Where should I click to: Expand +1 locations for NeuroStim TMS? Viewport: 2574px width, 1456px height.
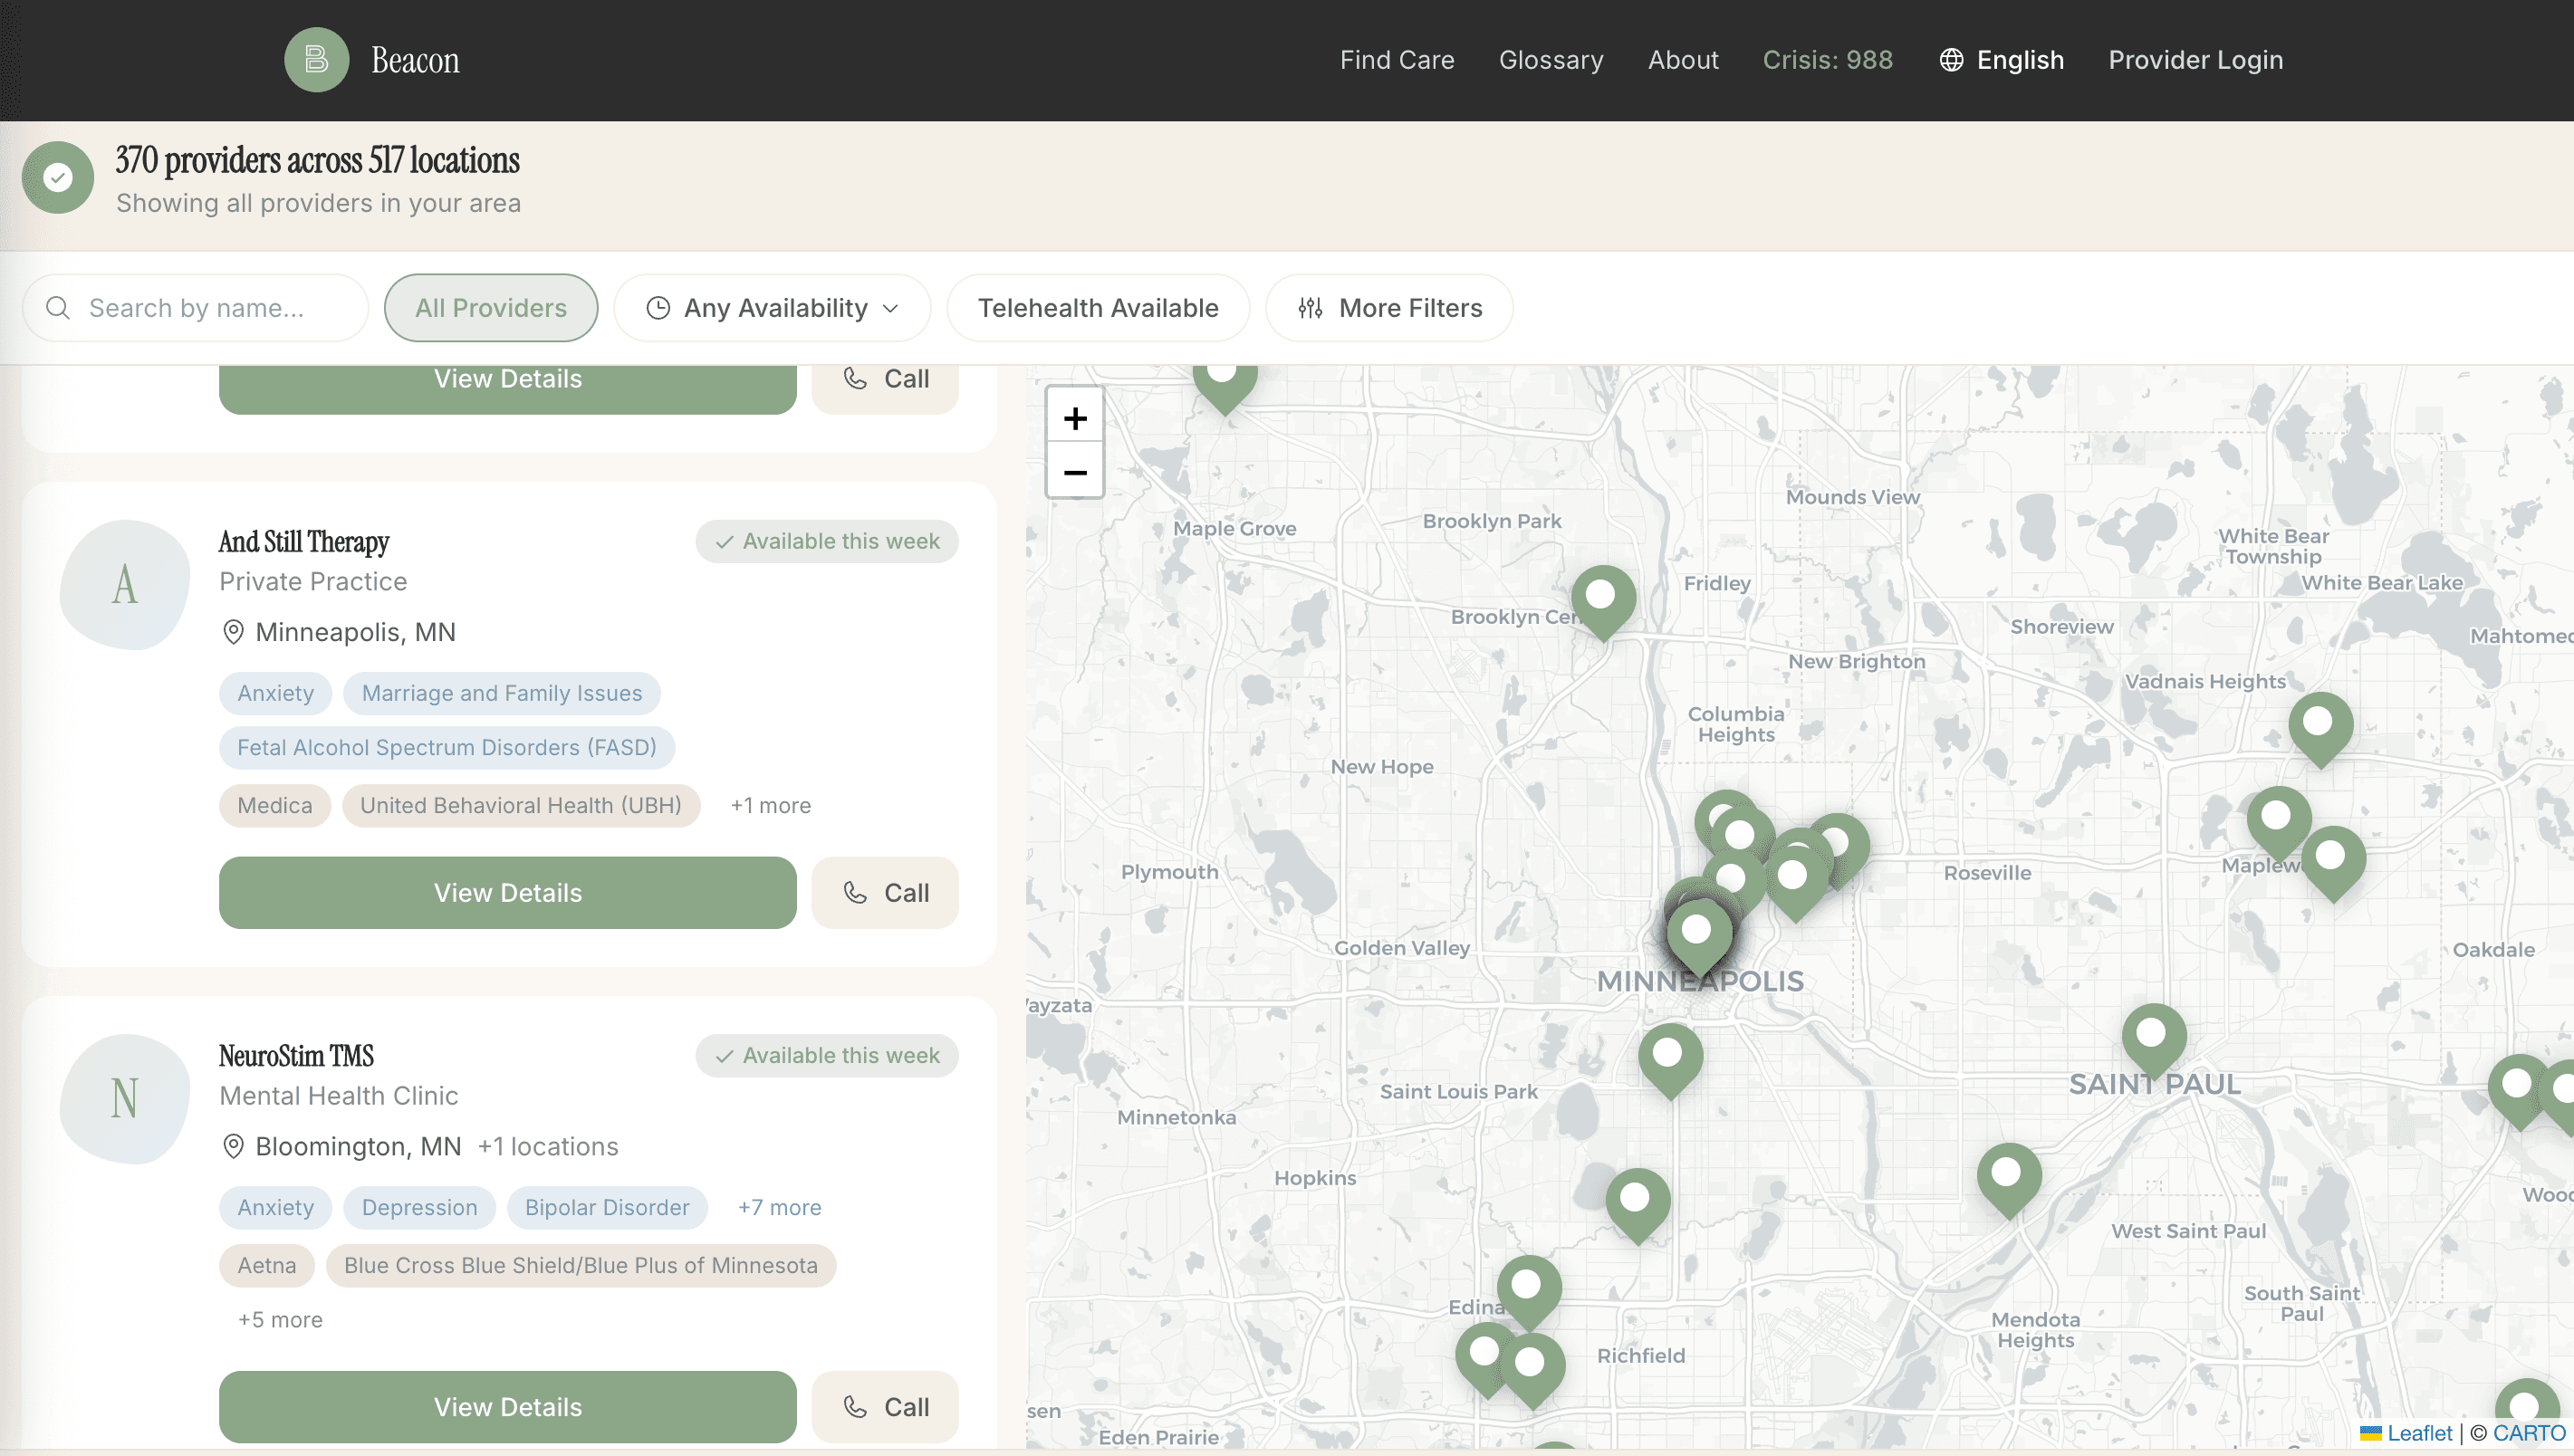pyautogui.click(x=548, y=1147)
